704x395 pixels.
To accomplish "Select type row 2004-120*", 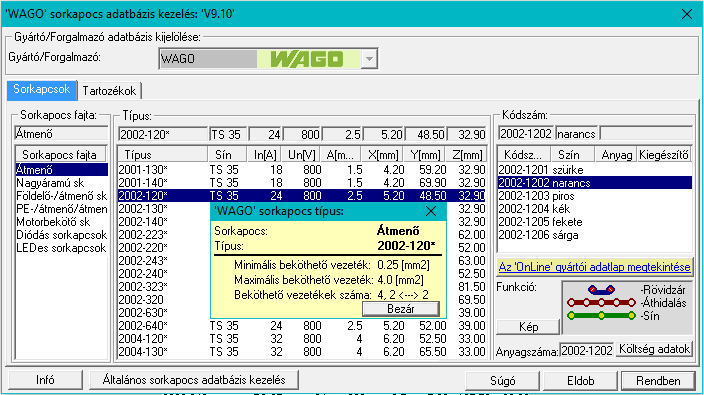I will pyautogui.click(x=302, y=339).
